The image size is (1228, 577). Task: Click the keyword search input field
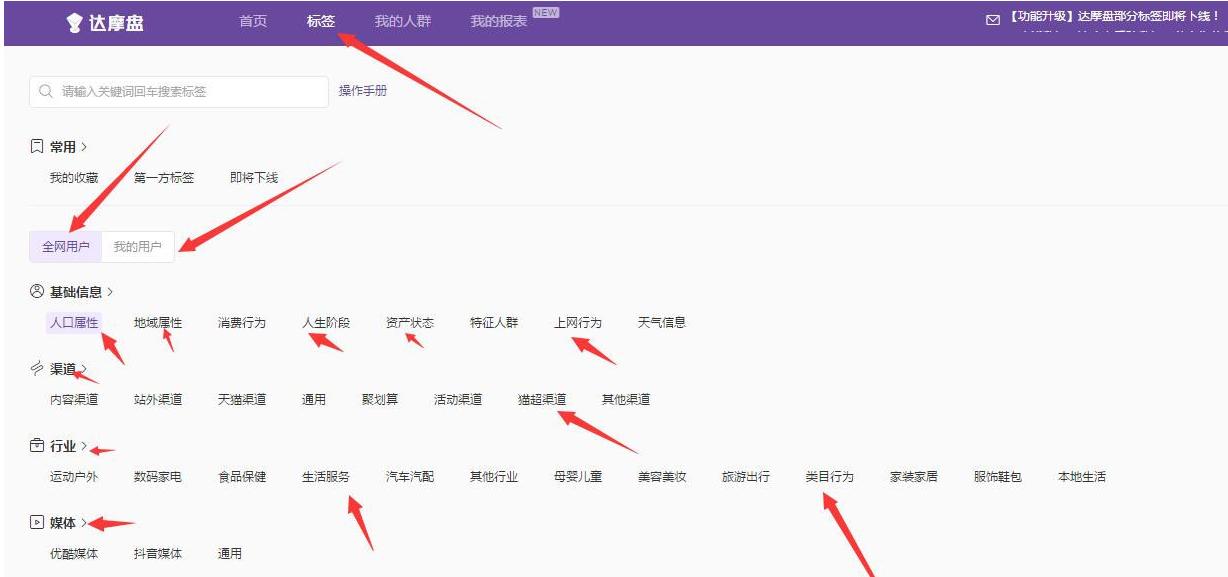[x=180, y=91]
